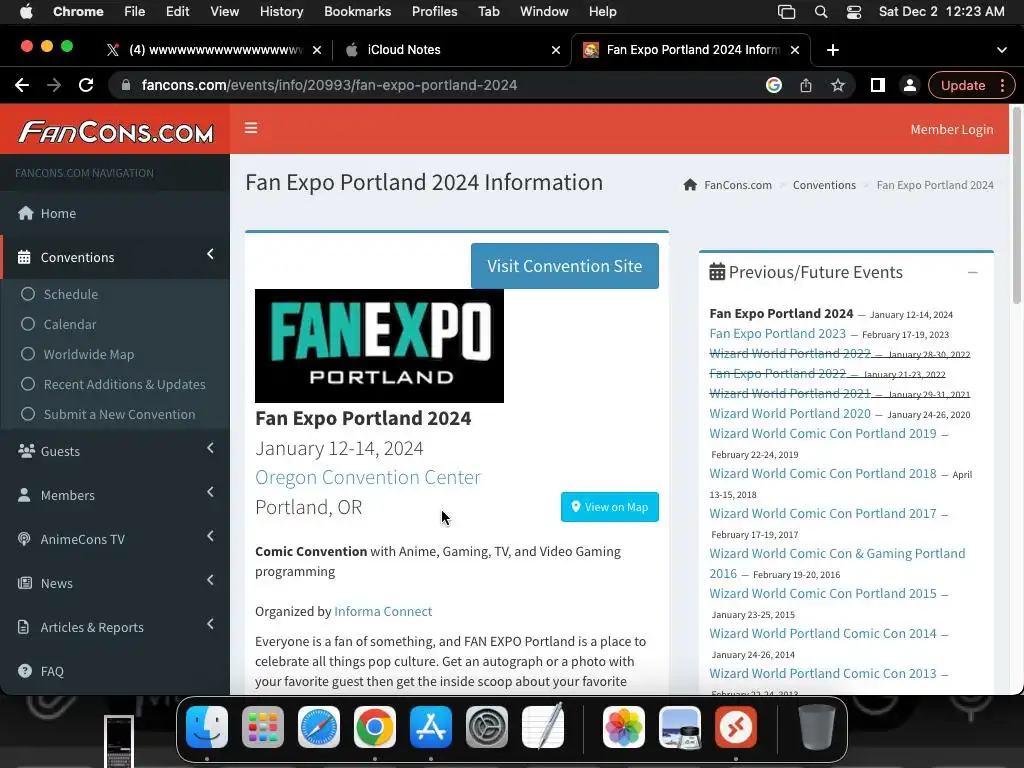
Task: Click the Members person icon in sidebar
Action: click(24, 495)
